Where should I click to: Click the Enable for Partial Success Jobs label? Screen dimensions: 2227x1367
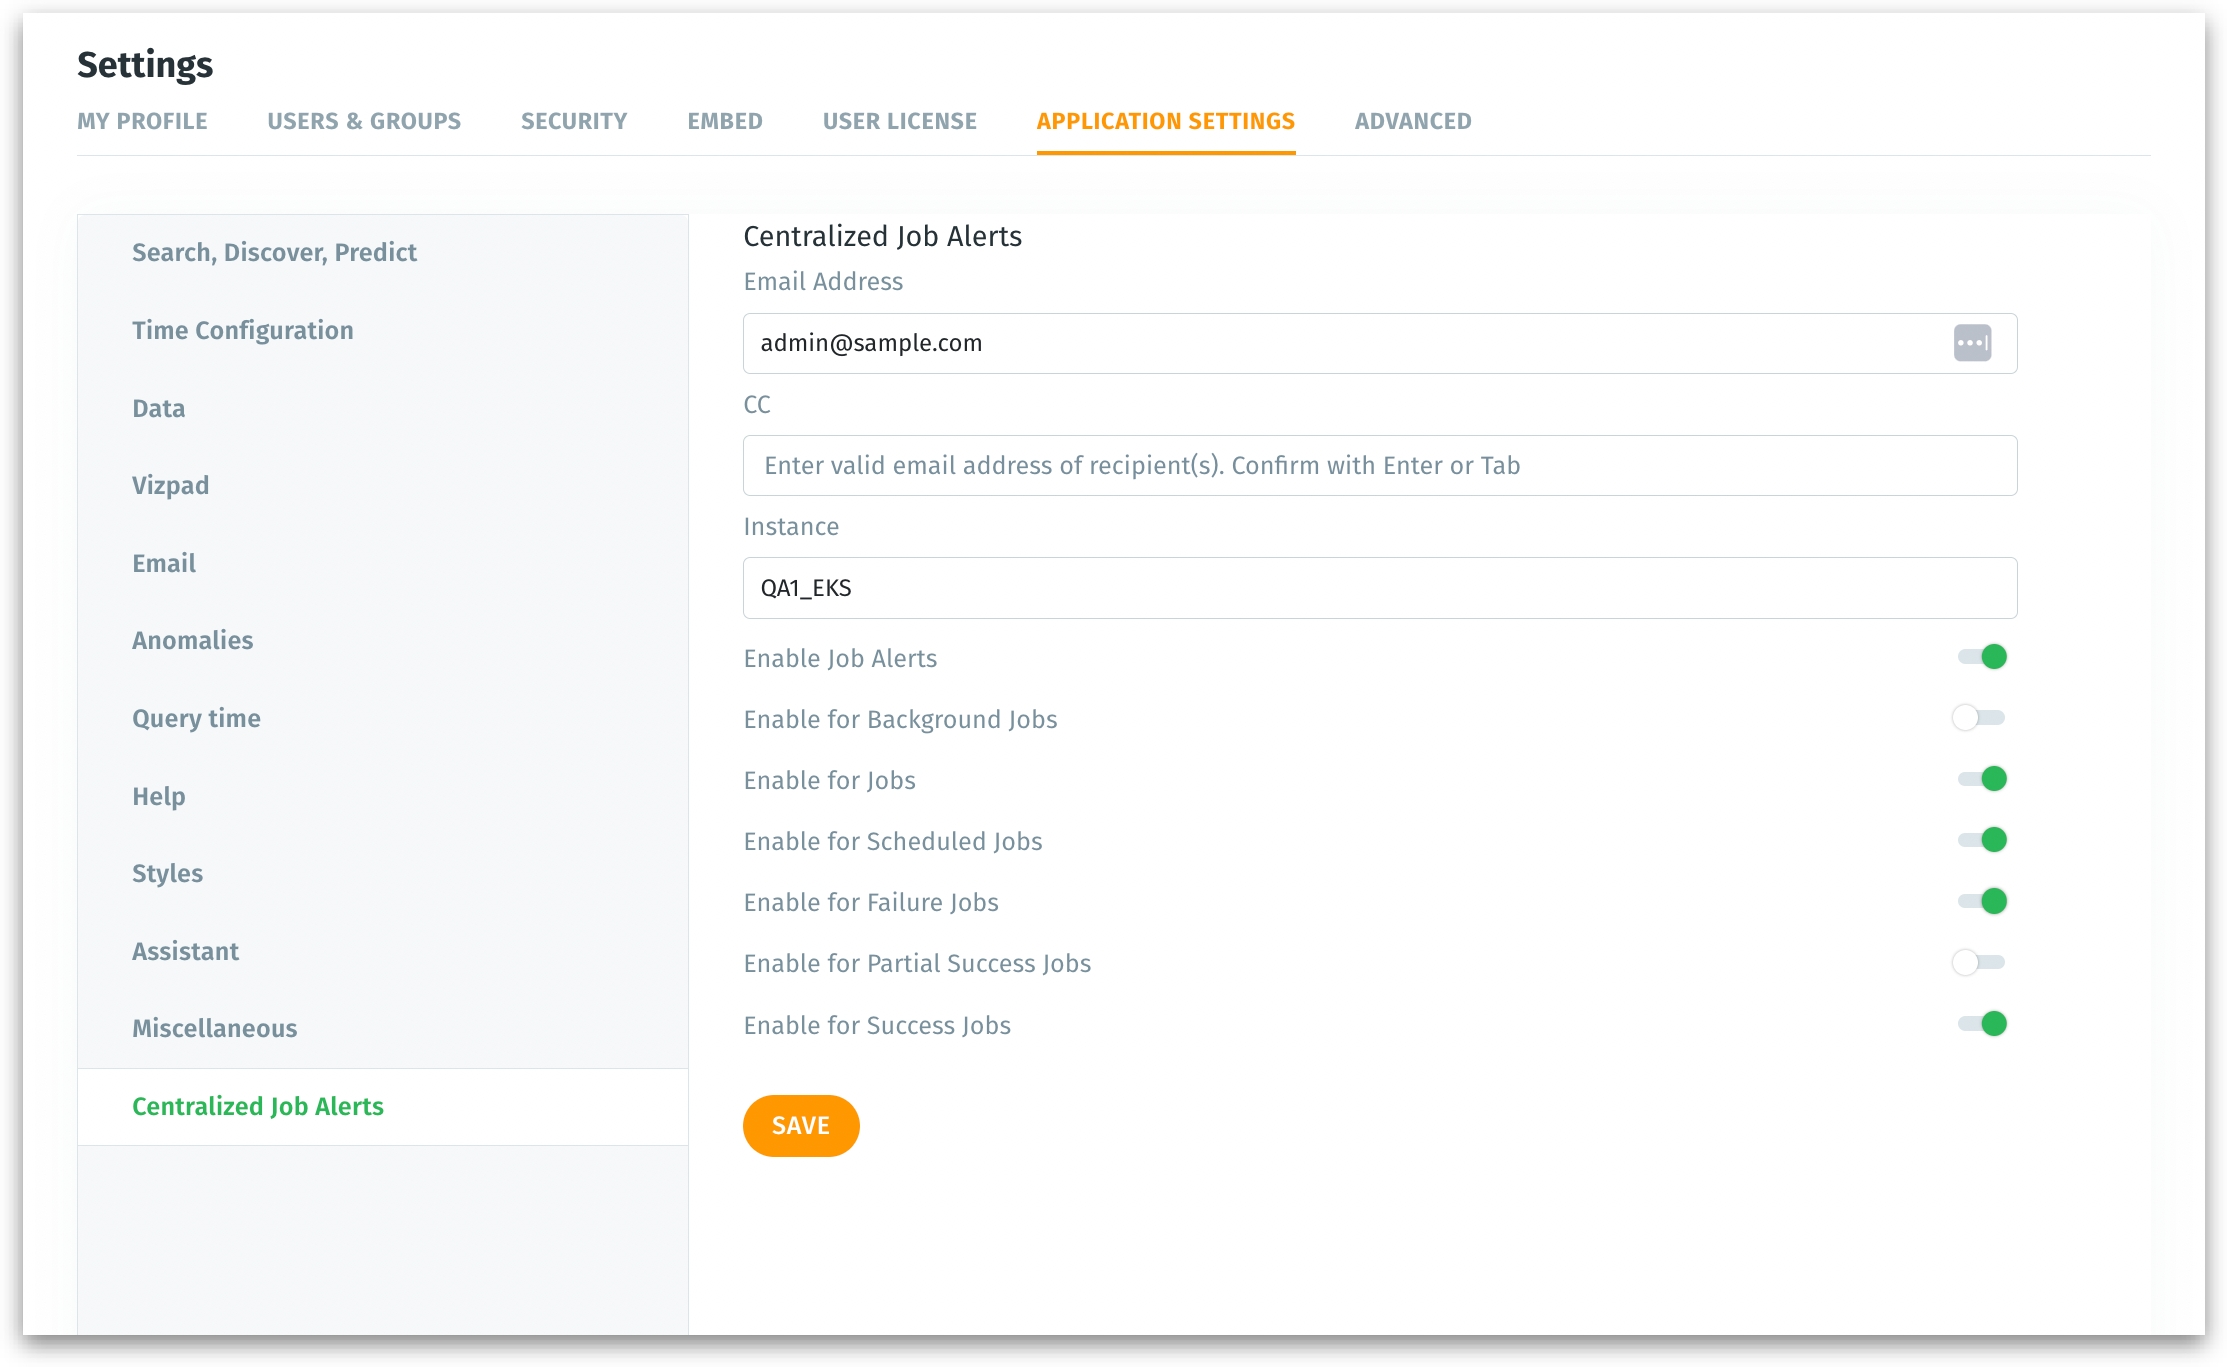(917, 964)
